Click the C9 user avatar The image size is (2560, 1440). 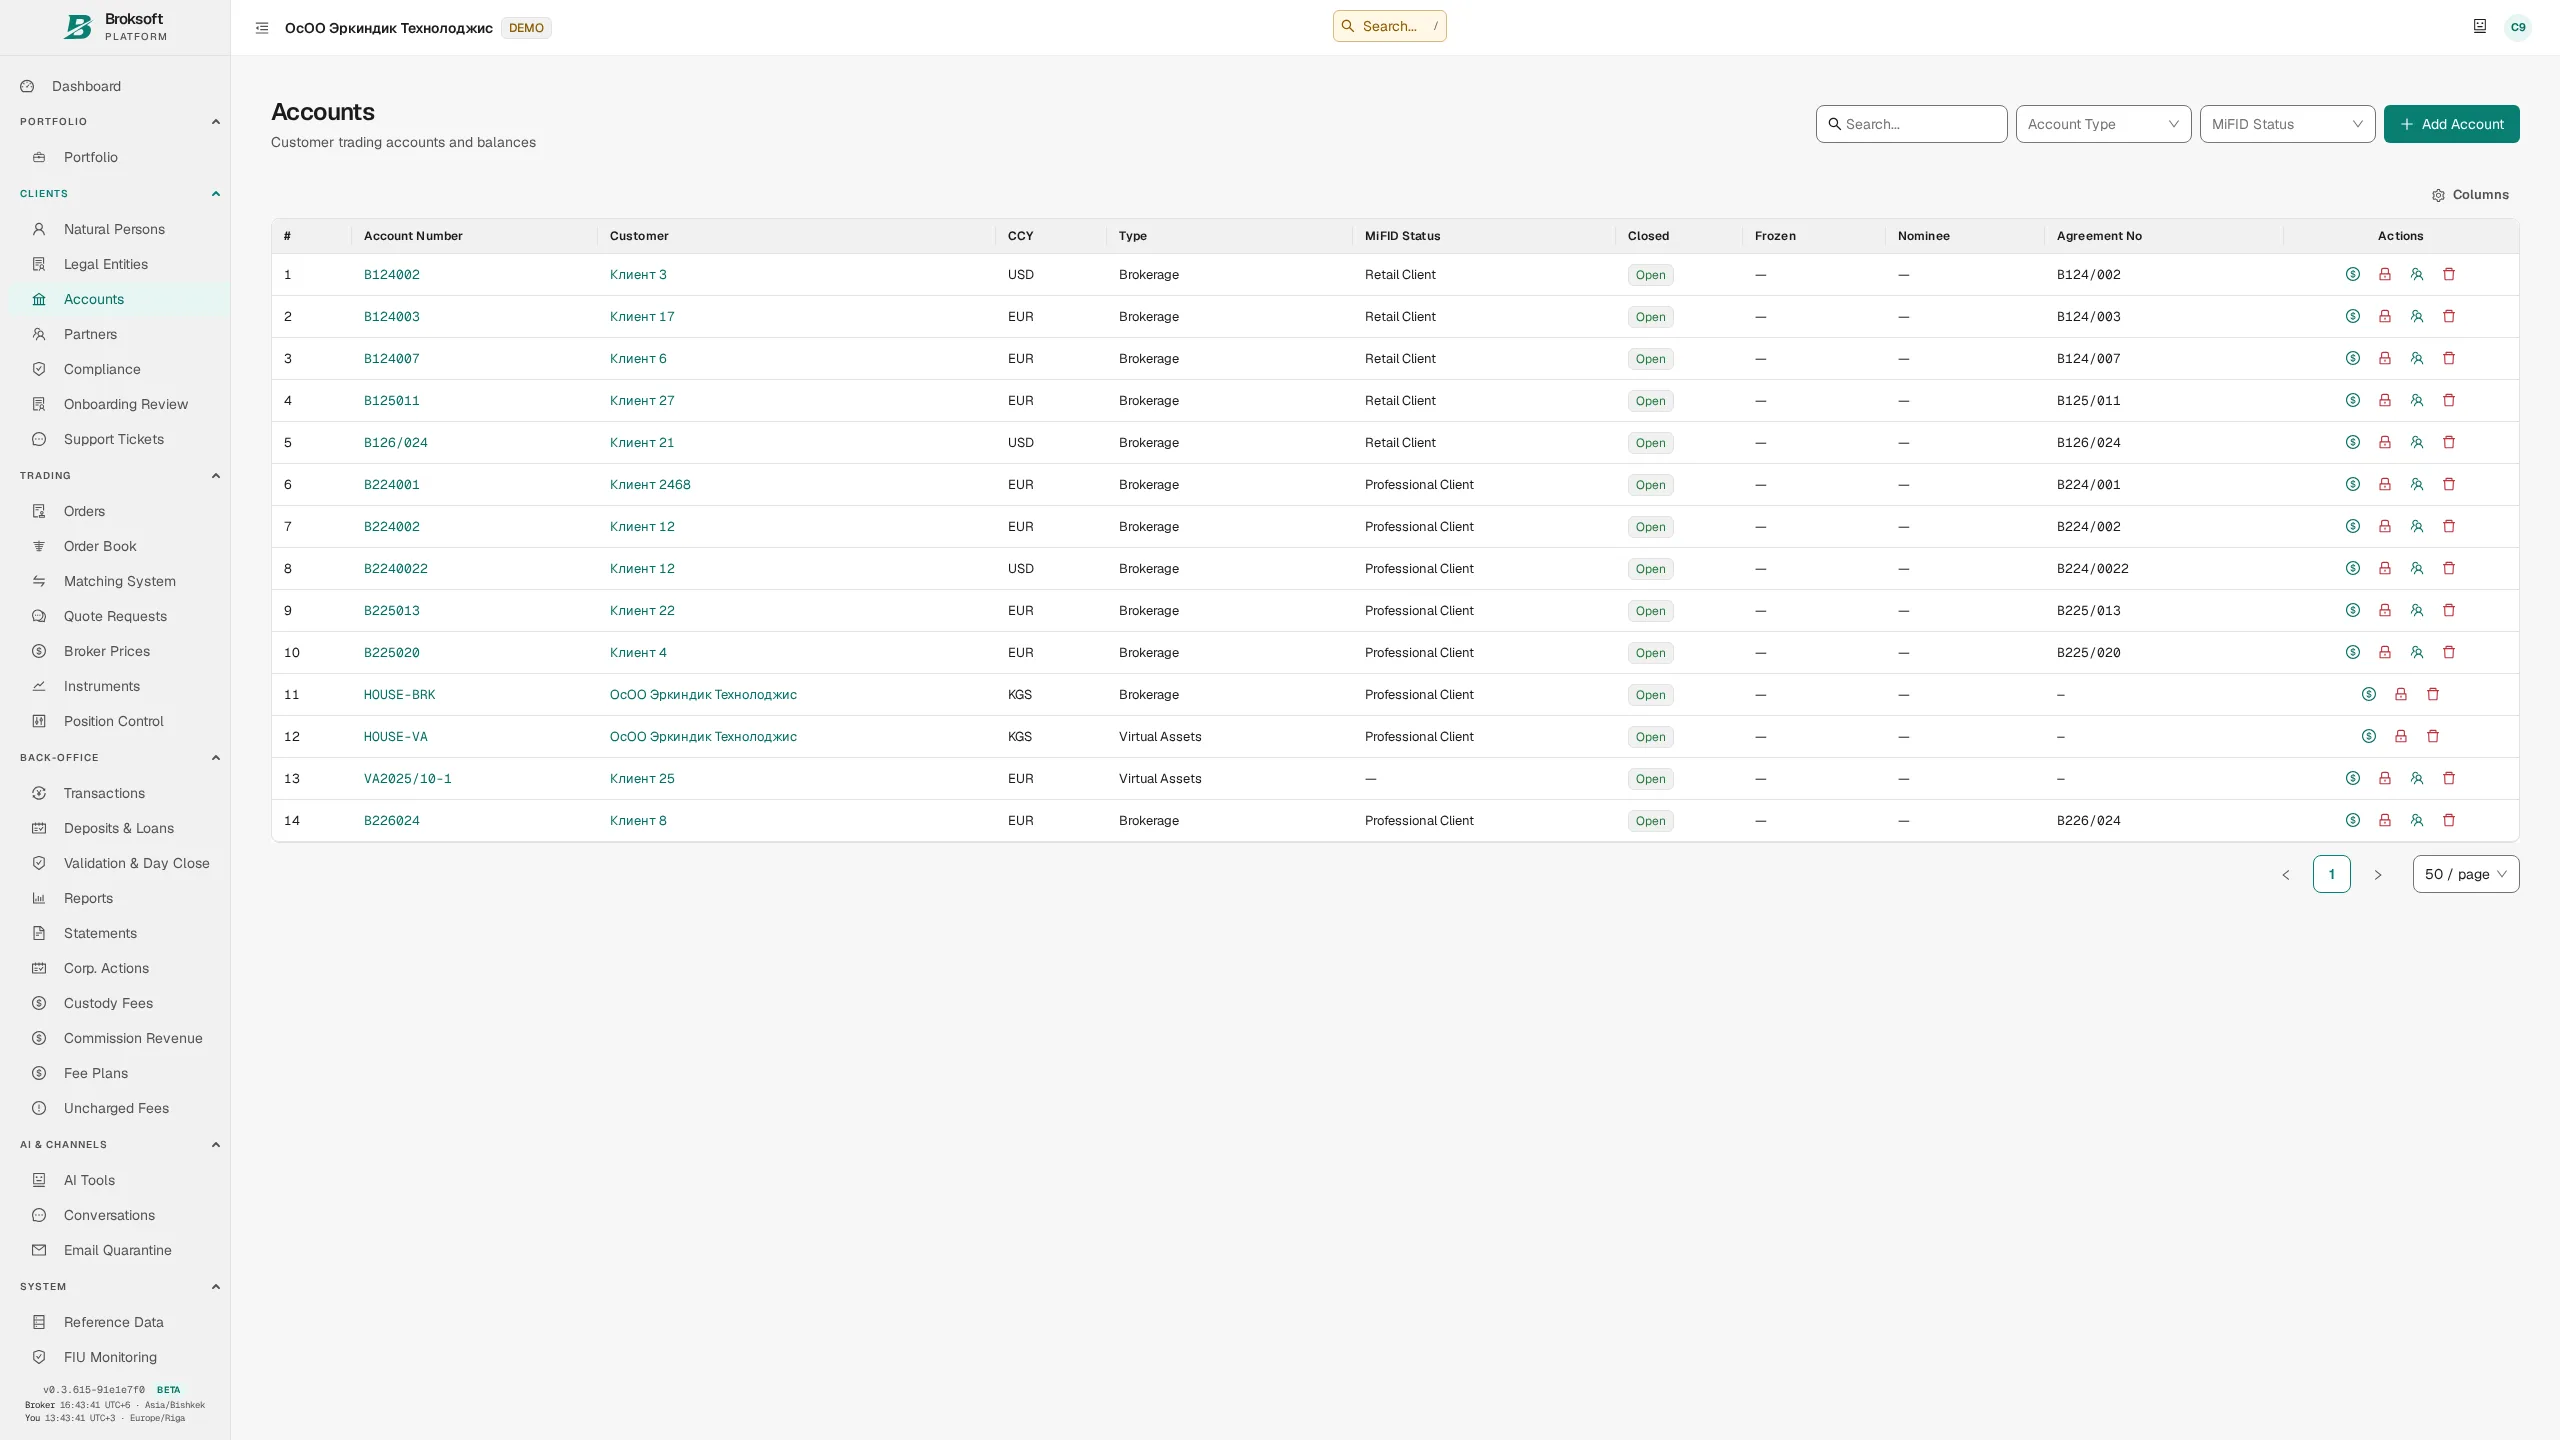[x=2517, y=27]
